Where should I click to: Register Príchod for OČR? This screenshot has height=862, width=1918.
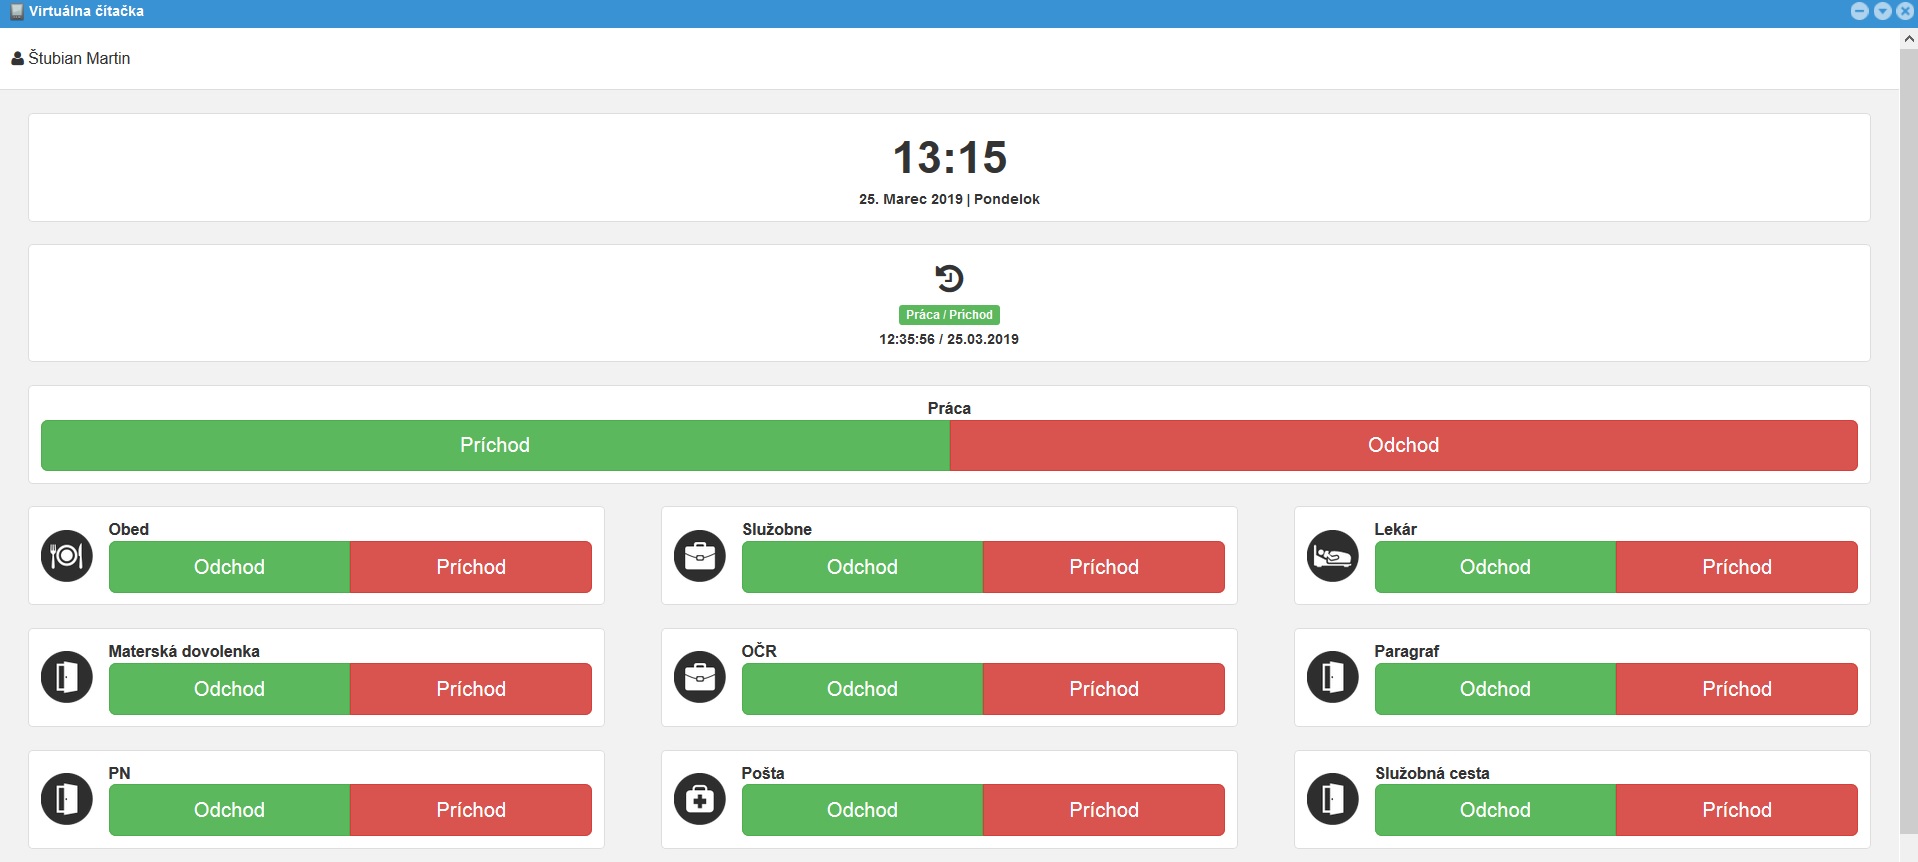(1104, 689)
